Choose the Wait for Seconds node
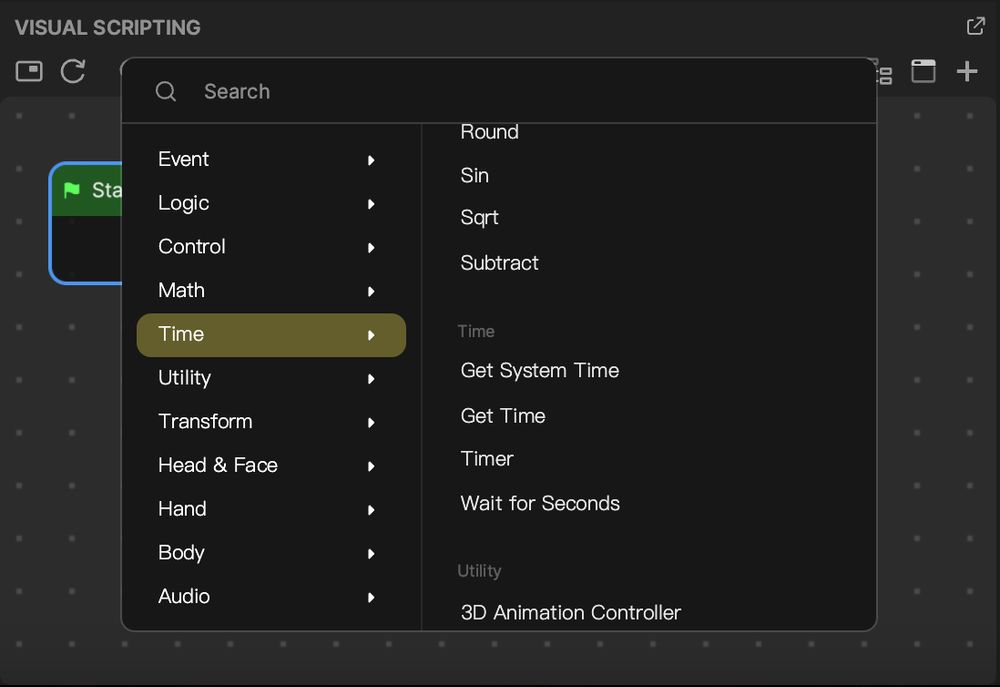 540,503
